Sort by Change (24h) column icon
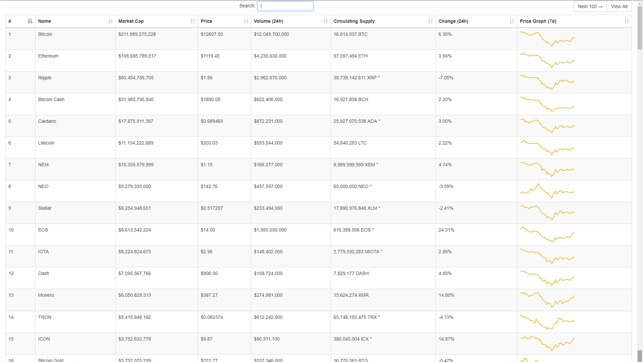Viewport: 643px width, 362px height. (511, 21)
